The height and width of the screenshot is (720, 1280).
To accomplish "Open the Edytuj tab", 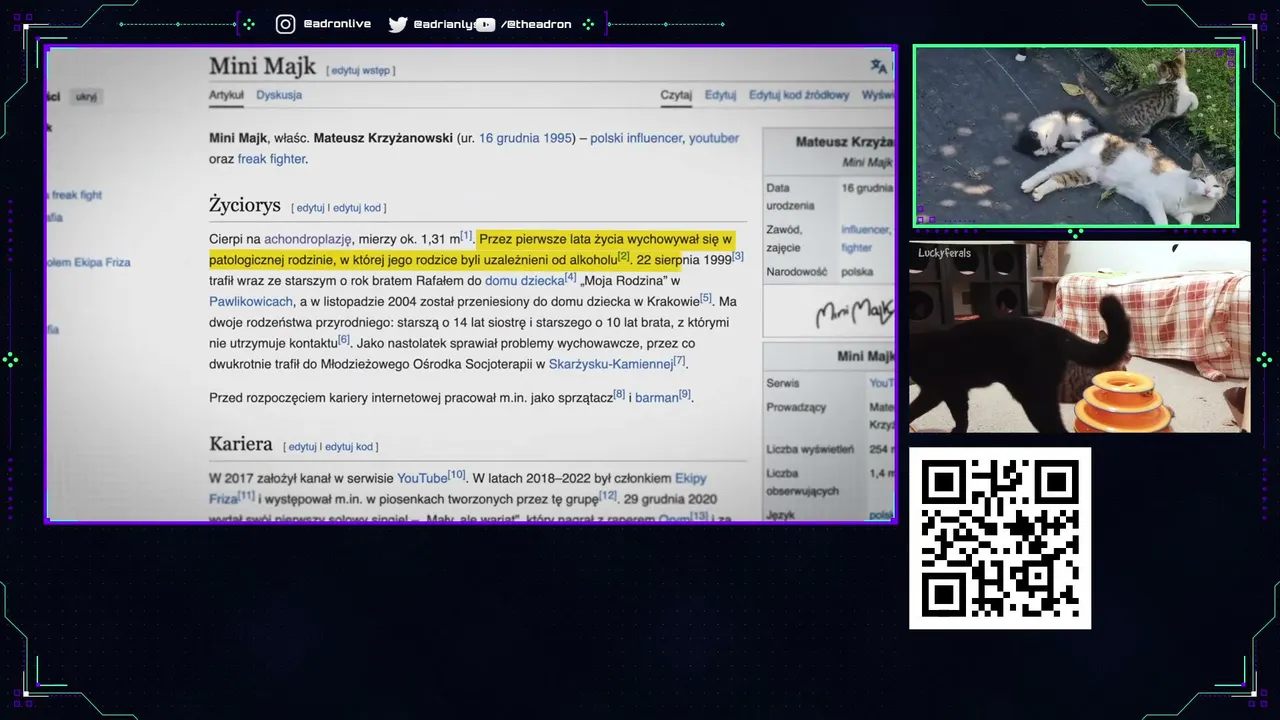I will click(720, 95).
